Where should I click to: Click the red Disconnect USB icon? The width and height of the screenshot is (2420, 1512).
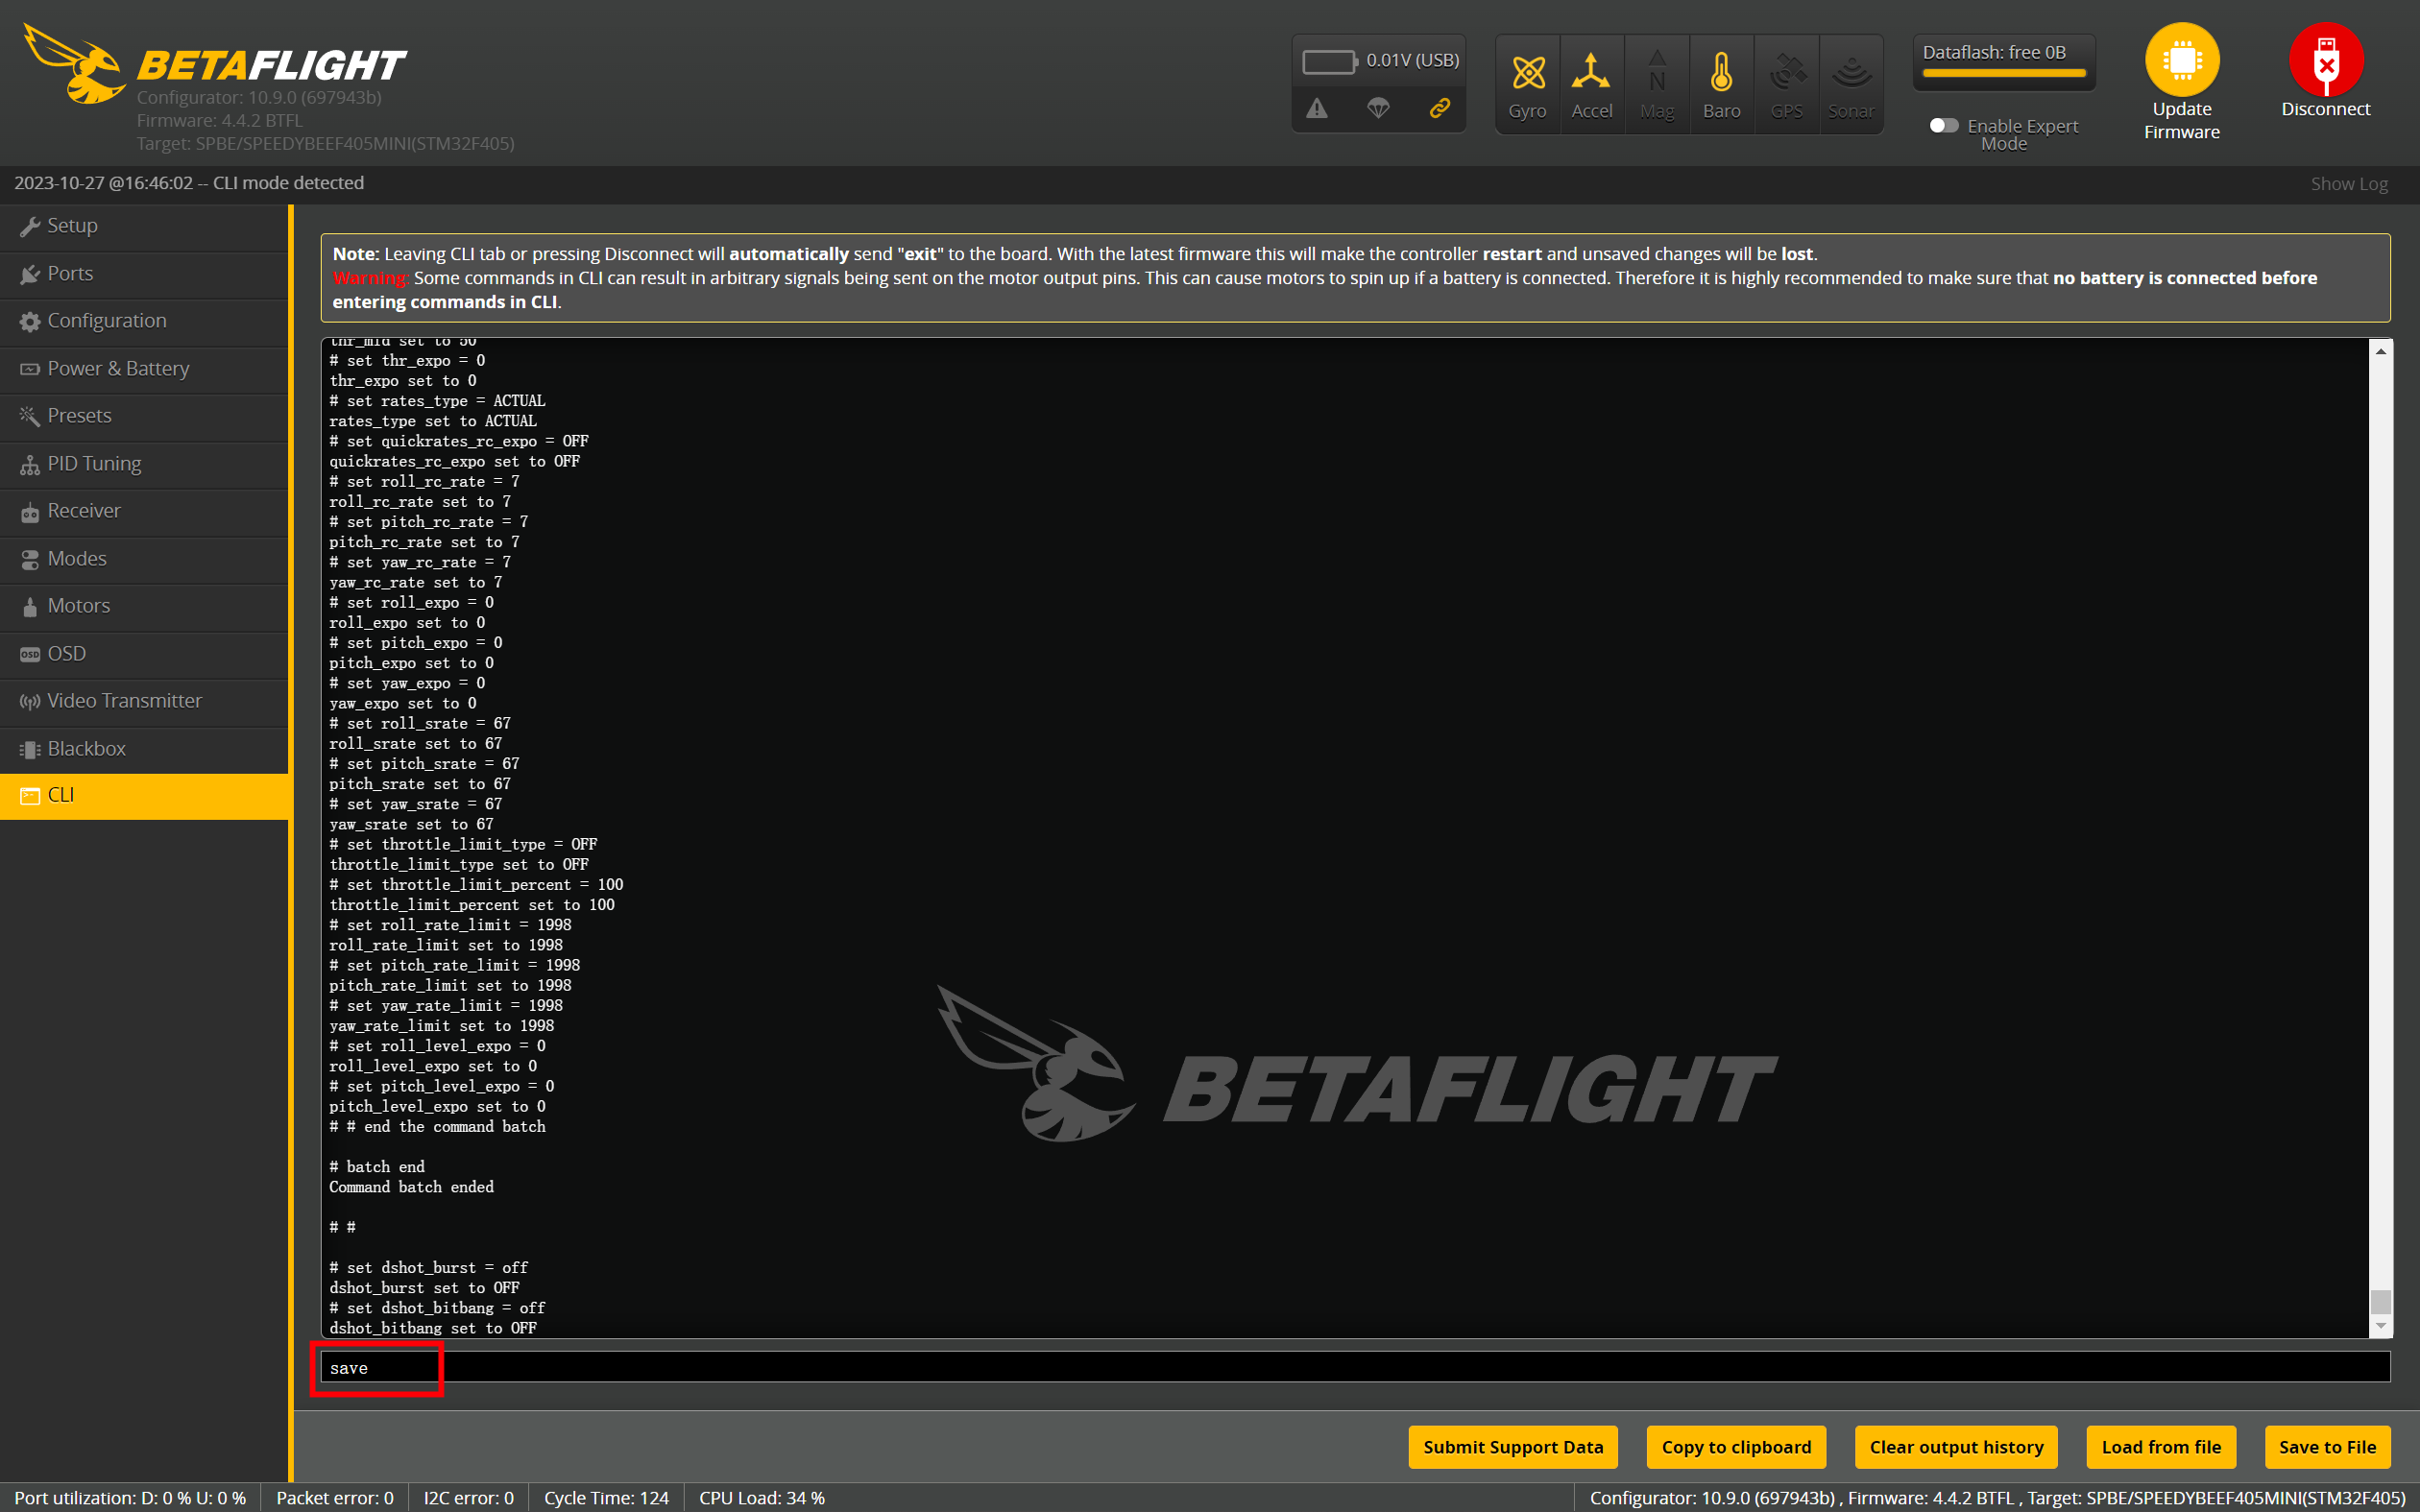[2326, 60]
